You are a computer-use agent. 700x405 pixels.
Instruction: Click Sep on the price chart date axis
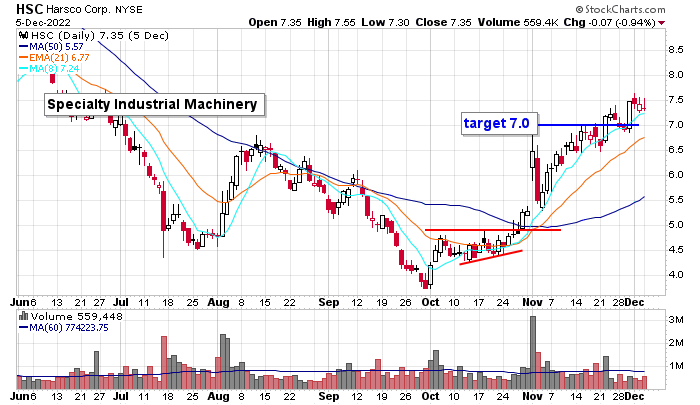329,302
